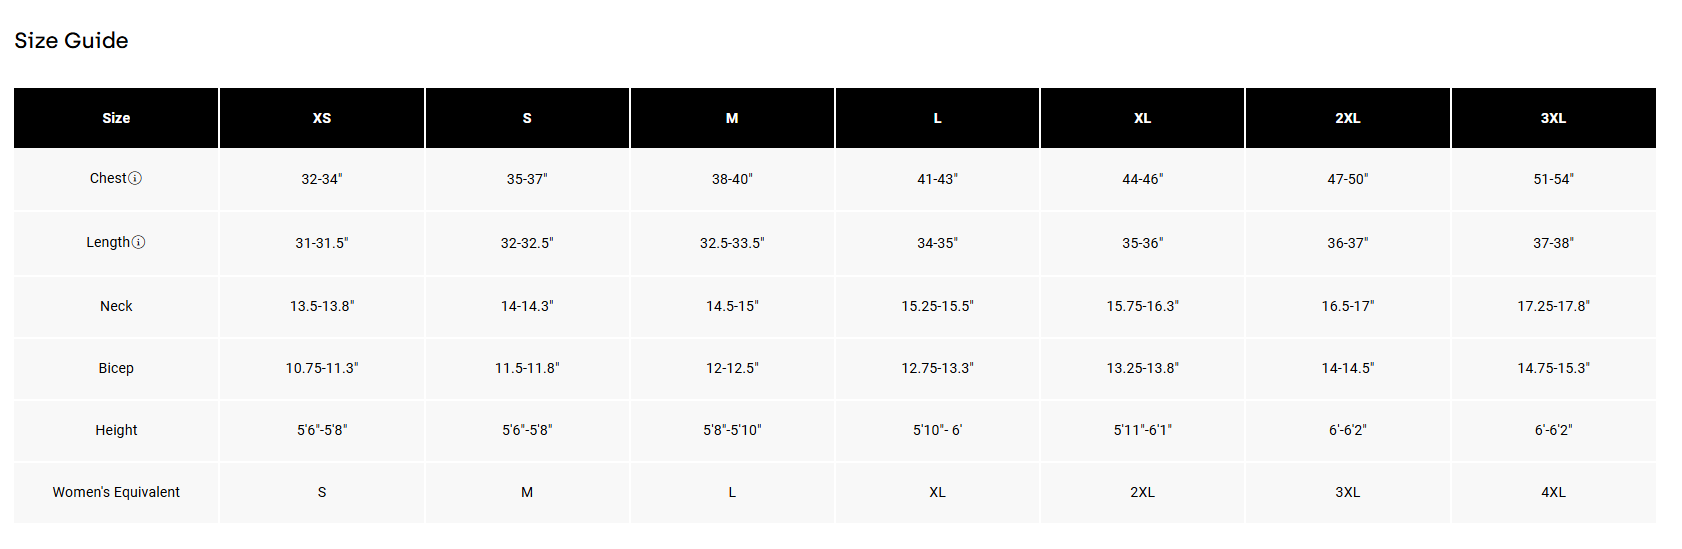Viewport: 1682px width, 549px height.
Task: Select the 3XL column header
Action: click(x=1553, y=118)
